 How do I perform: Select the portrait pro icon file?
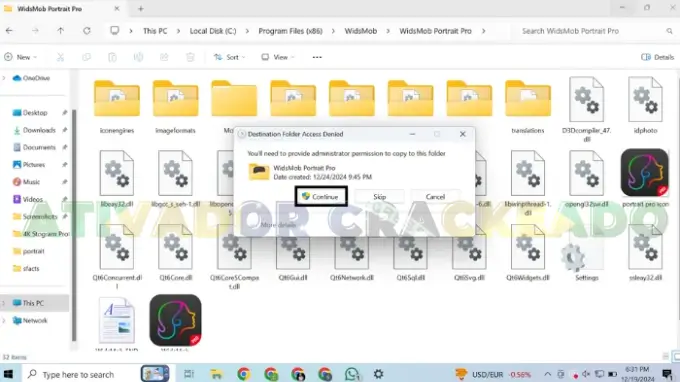(x=645, y=178)
